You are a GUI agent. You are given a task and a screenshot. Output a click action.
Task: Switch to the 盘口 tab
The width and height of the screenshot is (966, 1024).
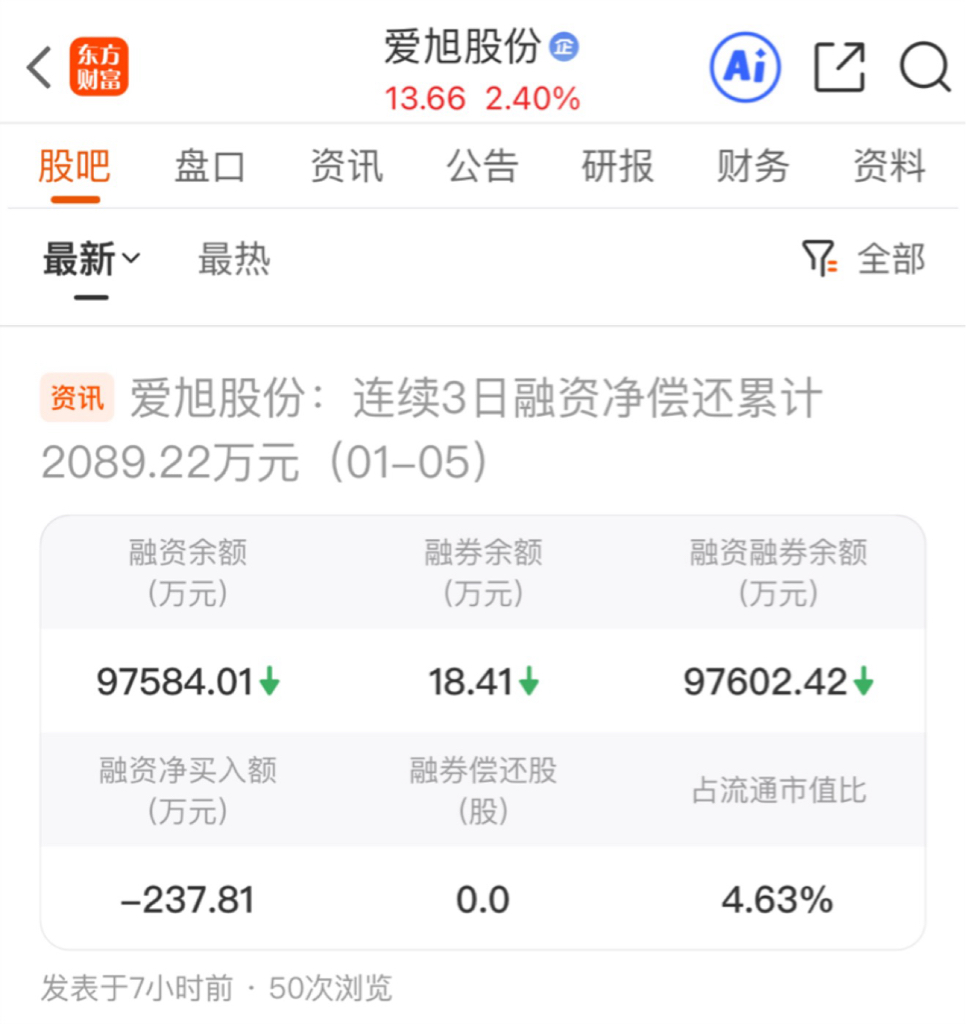coord(210,166)
